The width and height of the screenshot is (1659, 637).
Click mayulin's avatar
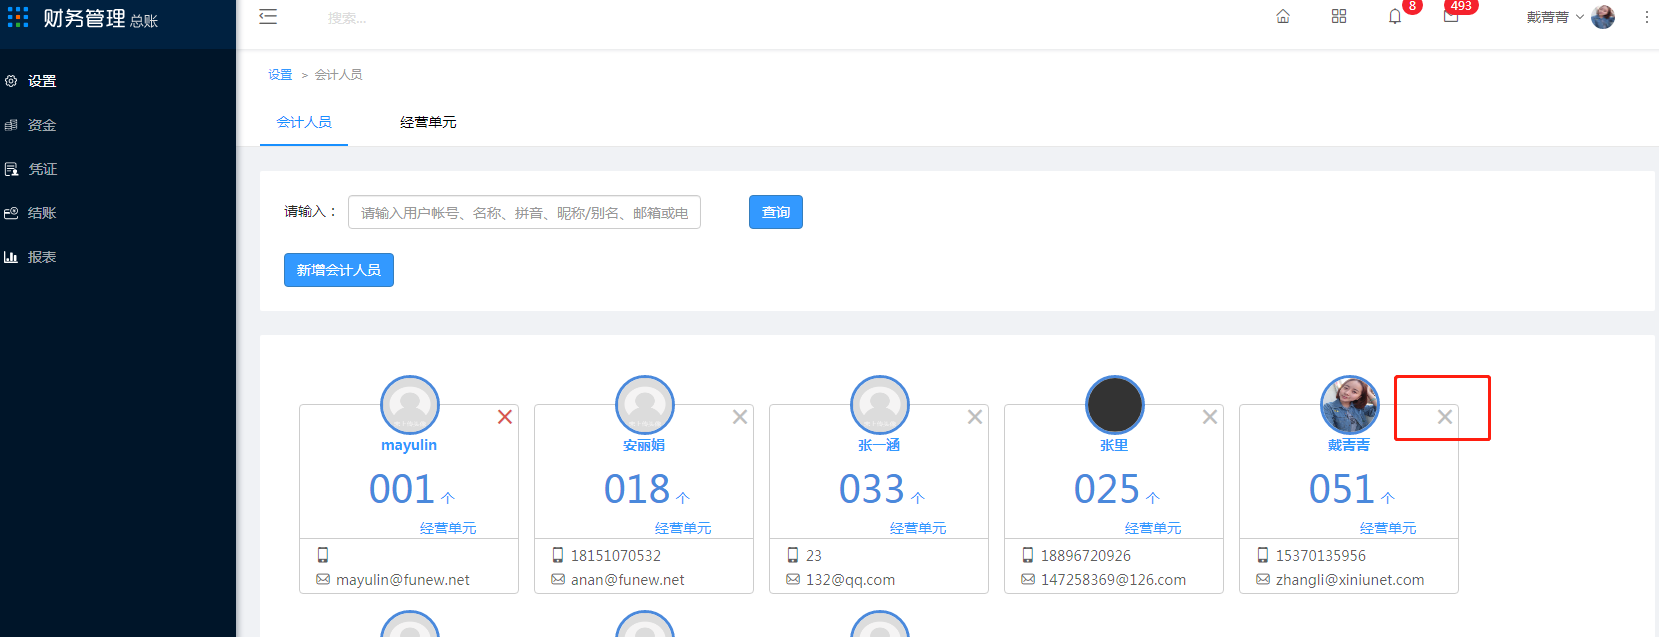410,405
